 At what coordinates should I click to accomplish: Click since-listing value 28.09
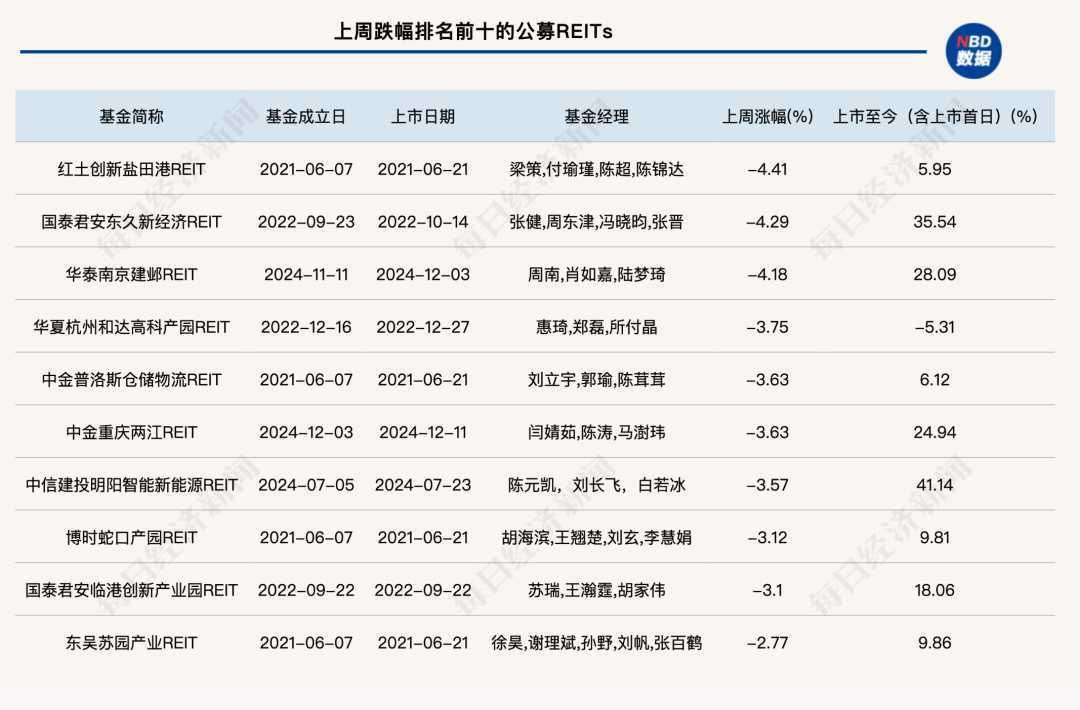tap(935, 274)
